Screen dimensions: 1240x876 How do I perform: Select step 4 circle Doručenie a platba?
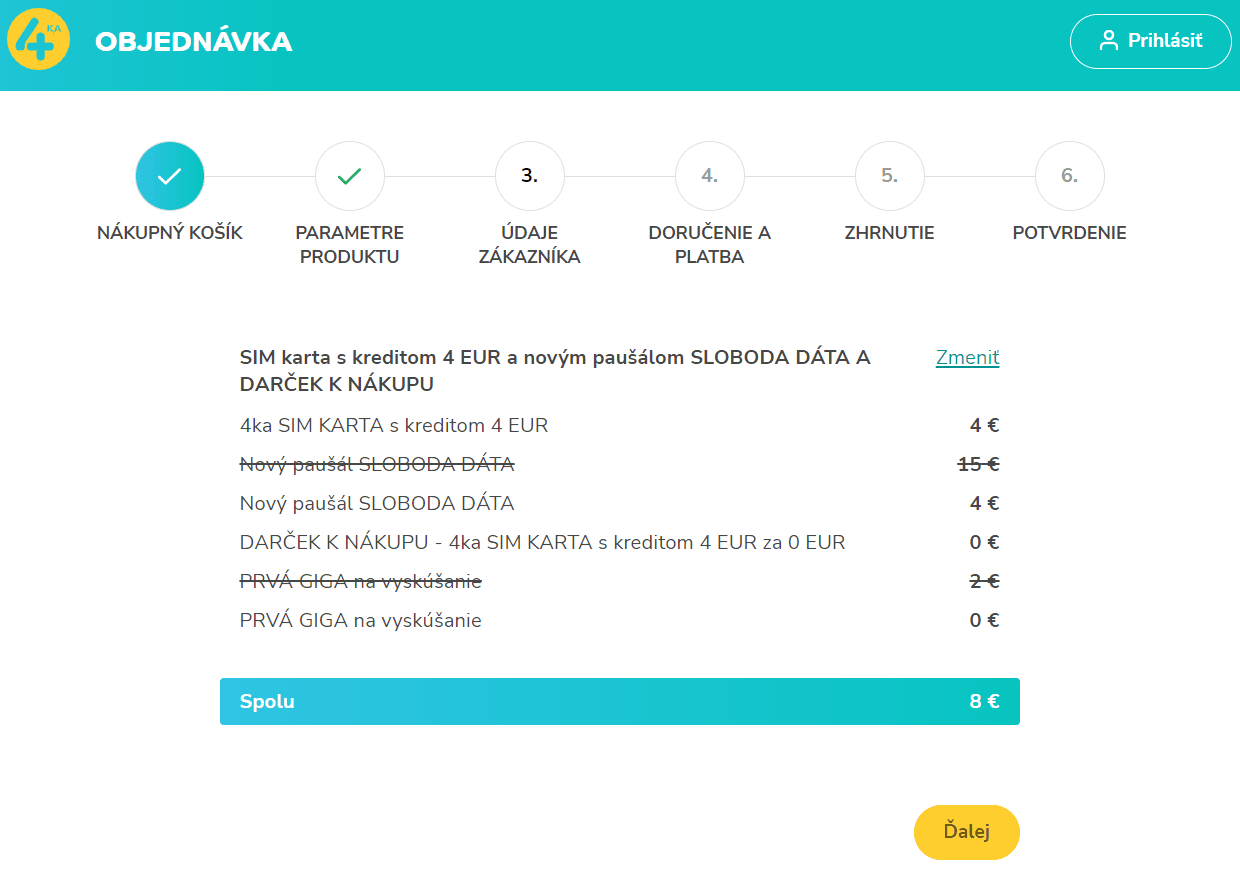[x=710, y=176]
